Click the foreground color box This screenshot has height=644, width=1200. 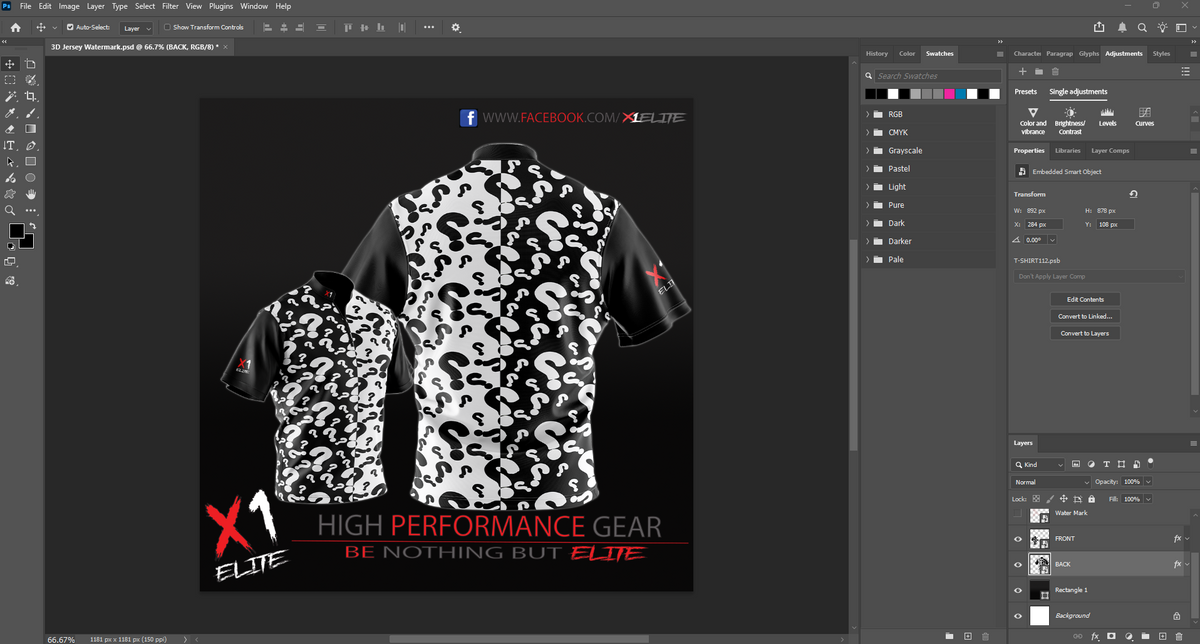16,231
